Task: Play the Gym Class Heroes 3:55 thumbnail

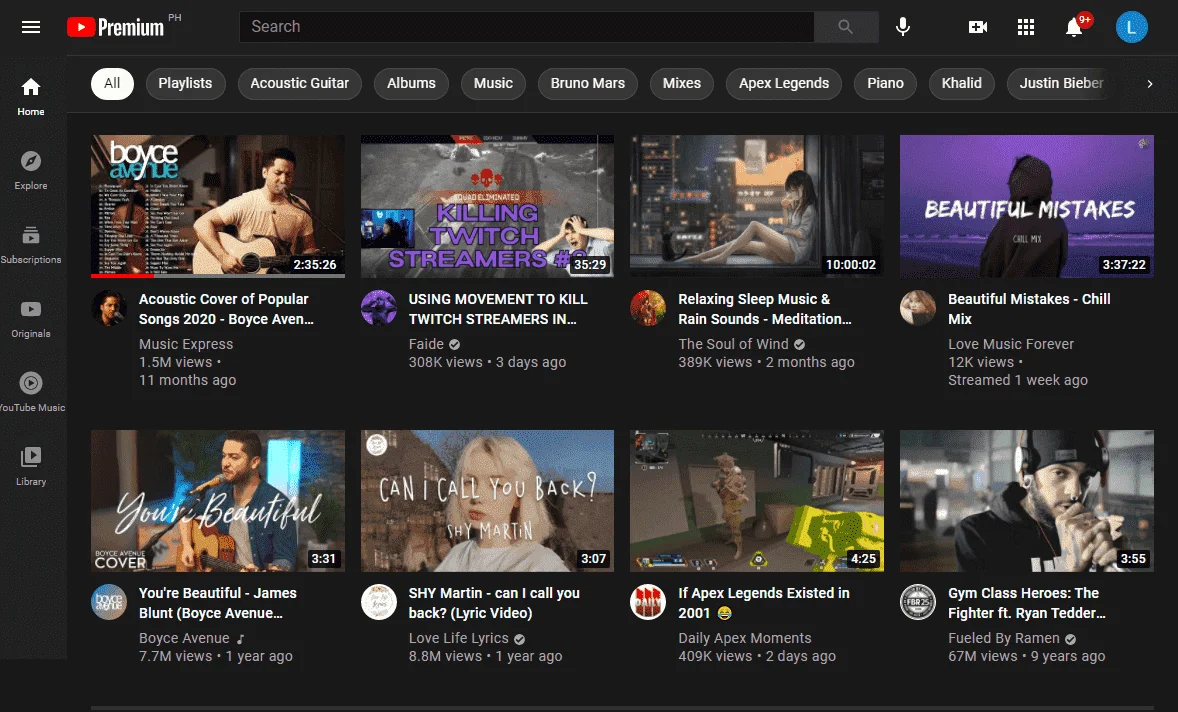Action: point(1027,501)
